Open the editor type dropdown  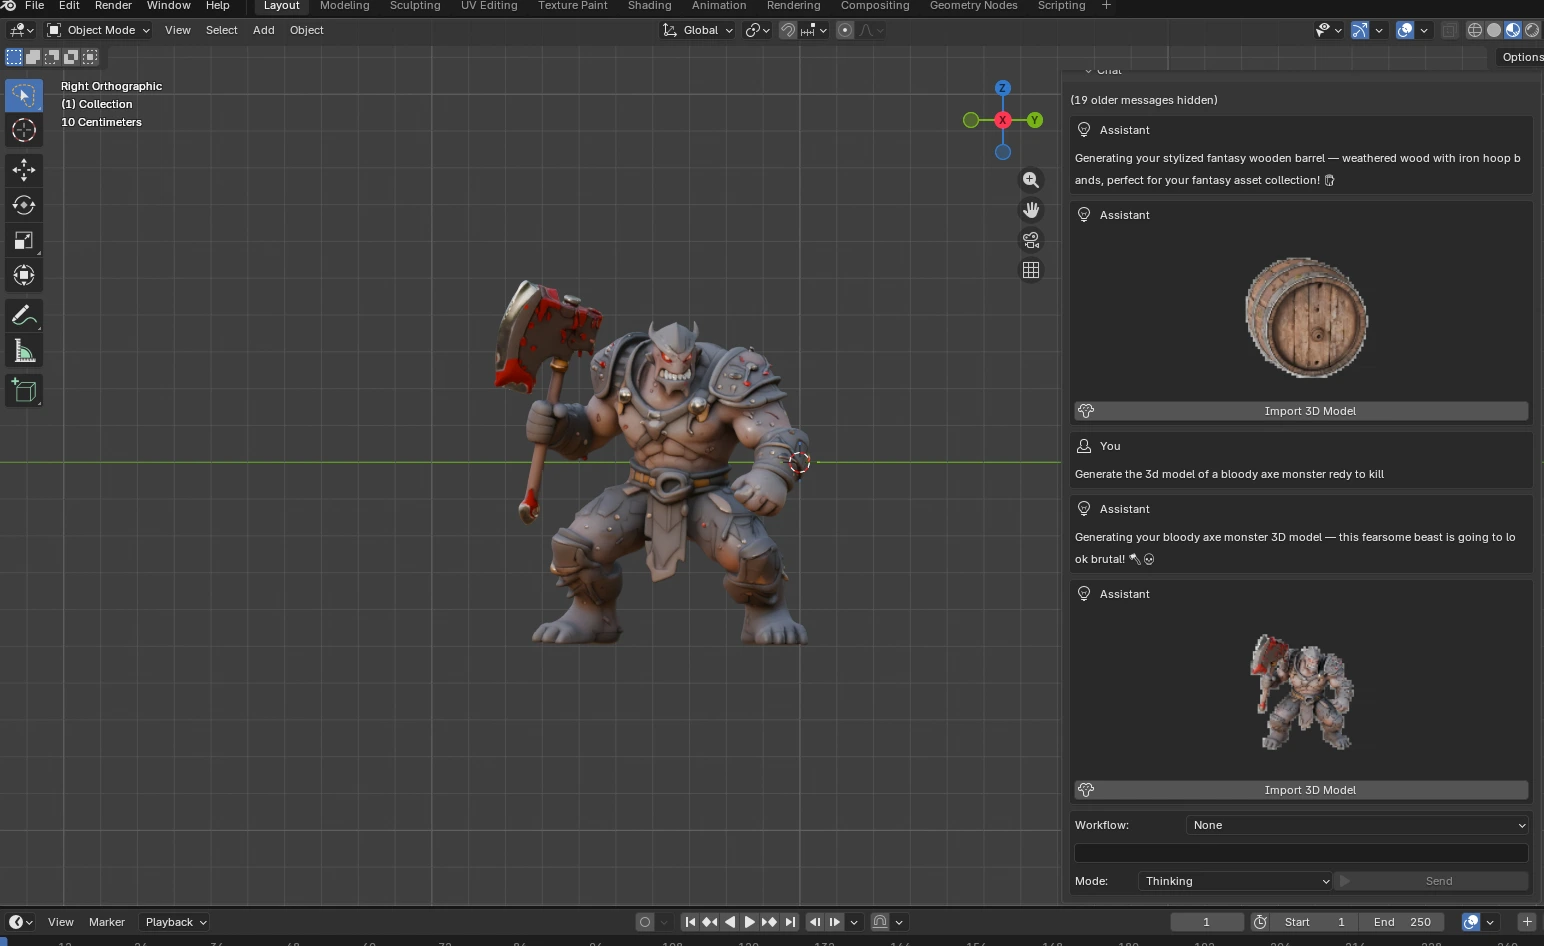[21, 30]
